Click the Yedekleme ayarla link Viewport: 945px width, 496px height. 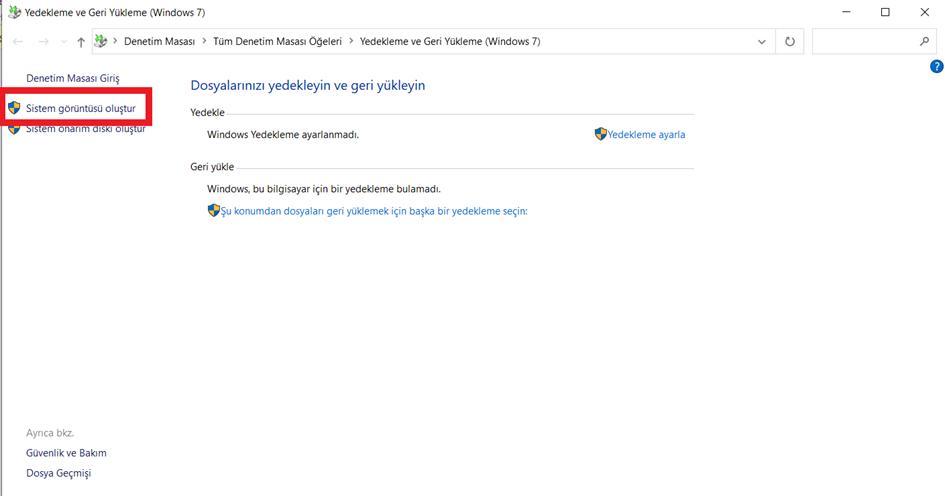point(646,134)
